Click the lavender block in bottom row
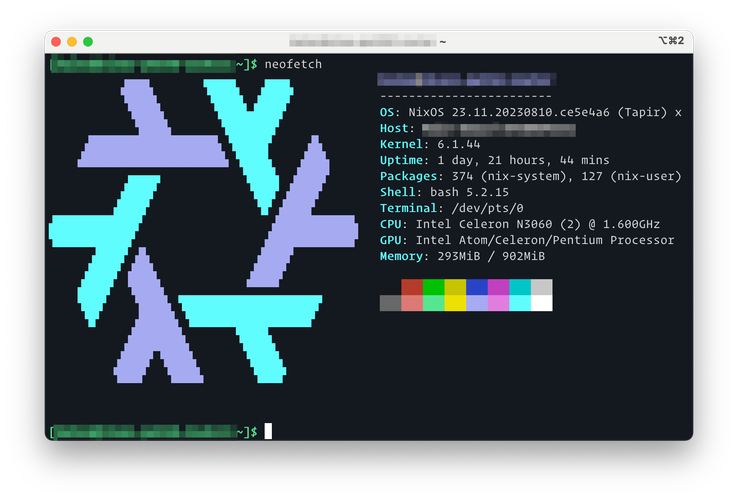The image size is (738, 500). (477, 303)
